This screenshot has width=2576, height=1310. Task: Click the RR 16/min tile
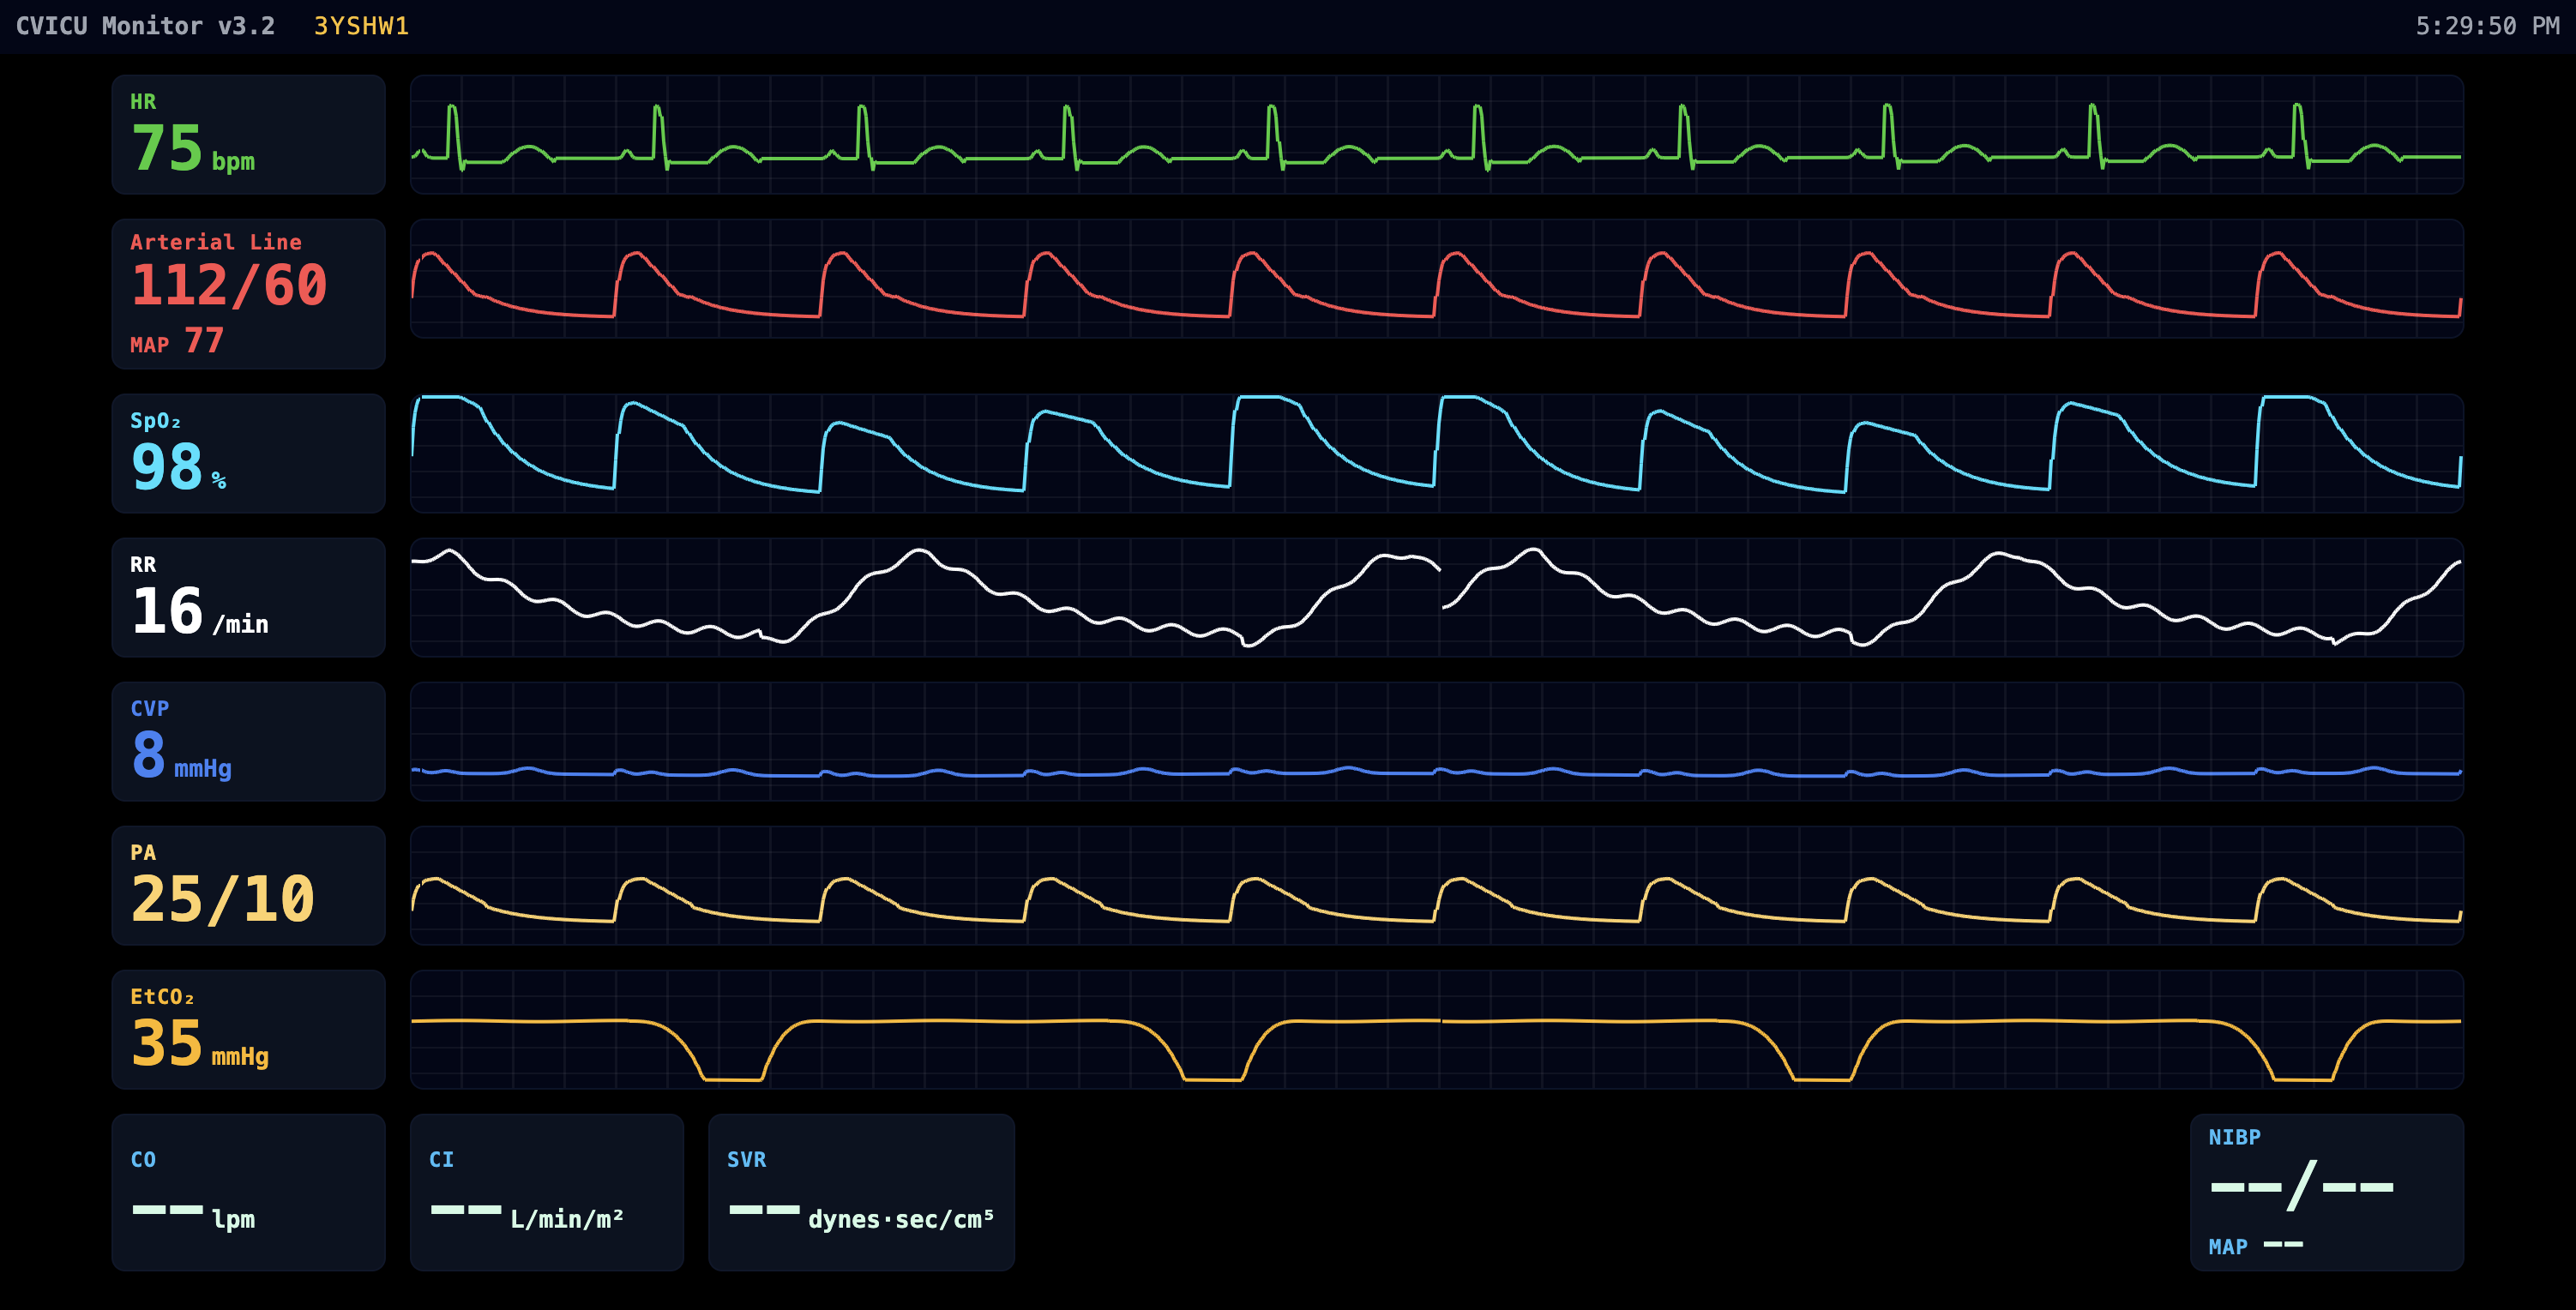pyautogui.click(x=247, y=597)
